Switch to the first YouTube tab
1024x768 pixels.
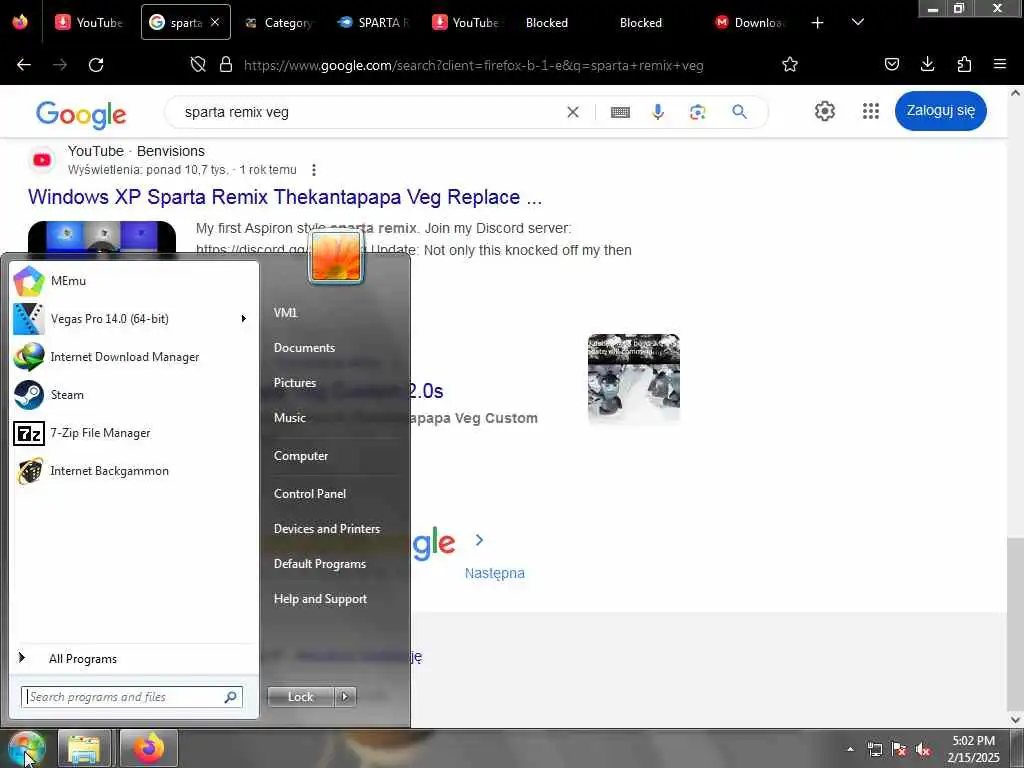click(x=89, y=23)
